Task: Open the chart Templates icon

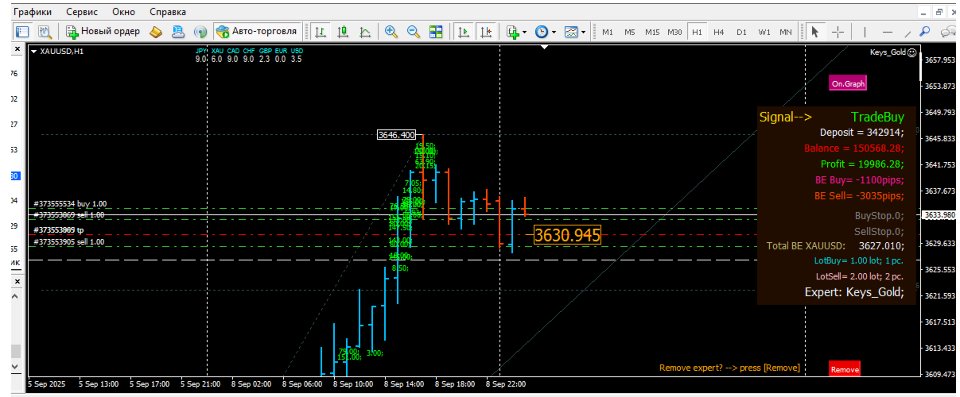Action: [x=571, y=31]
